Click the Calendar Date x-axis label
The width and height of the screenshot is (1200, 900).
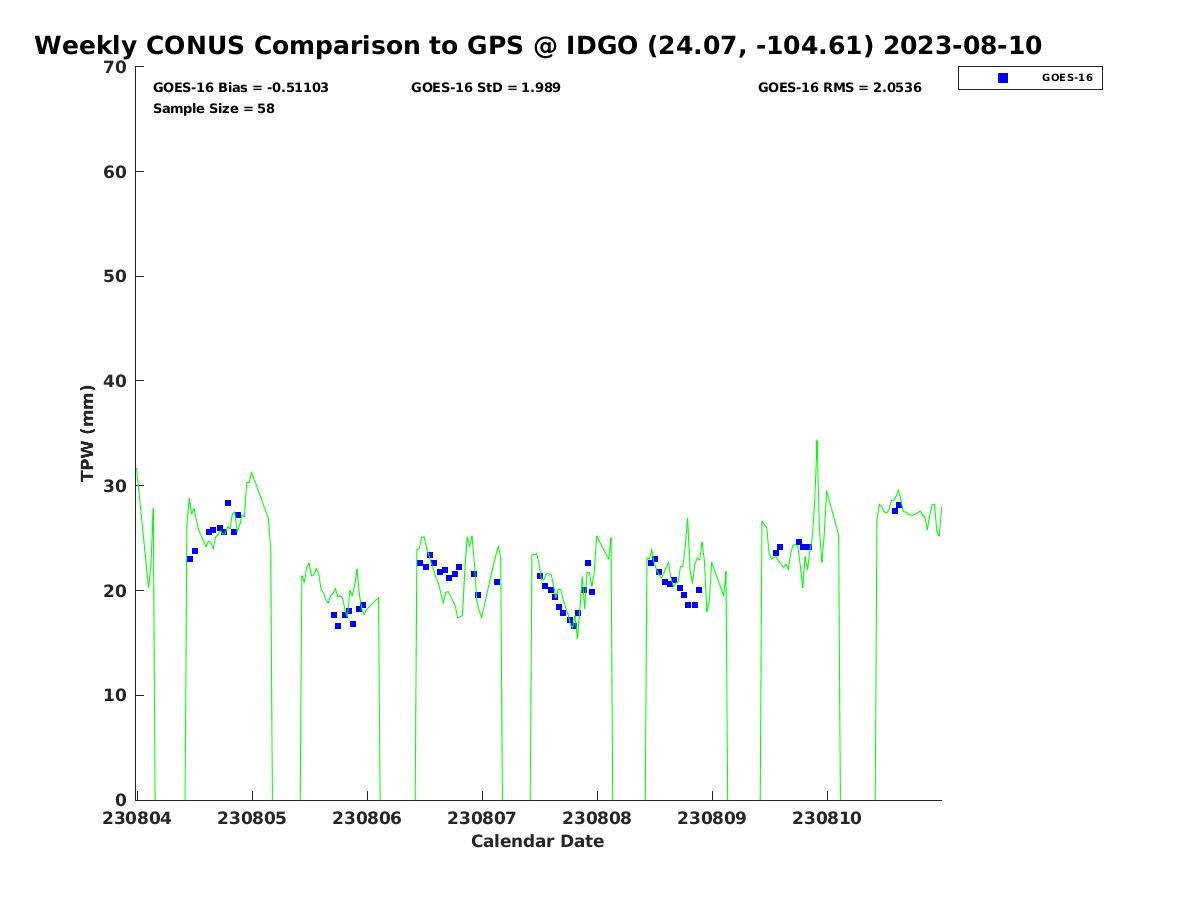pyautogui.click(x=538, y=842)
